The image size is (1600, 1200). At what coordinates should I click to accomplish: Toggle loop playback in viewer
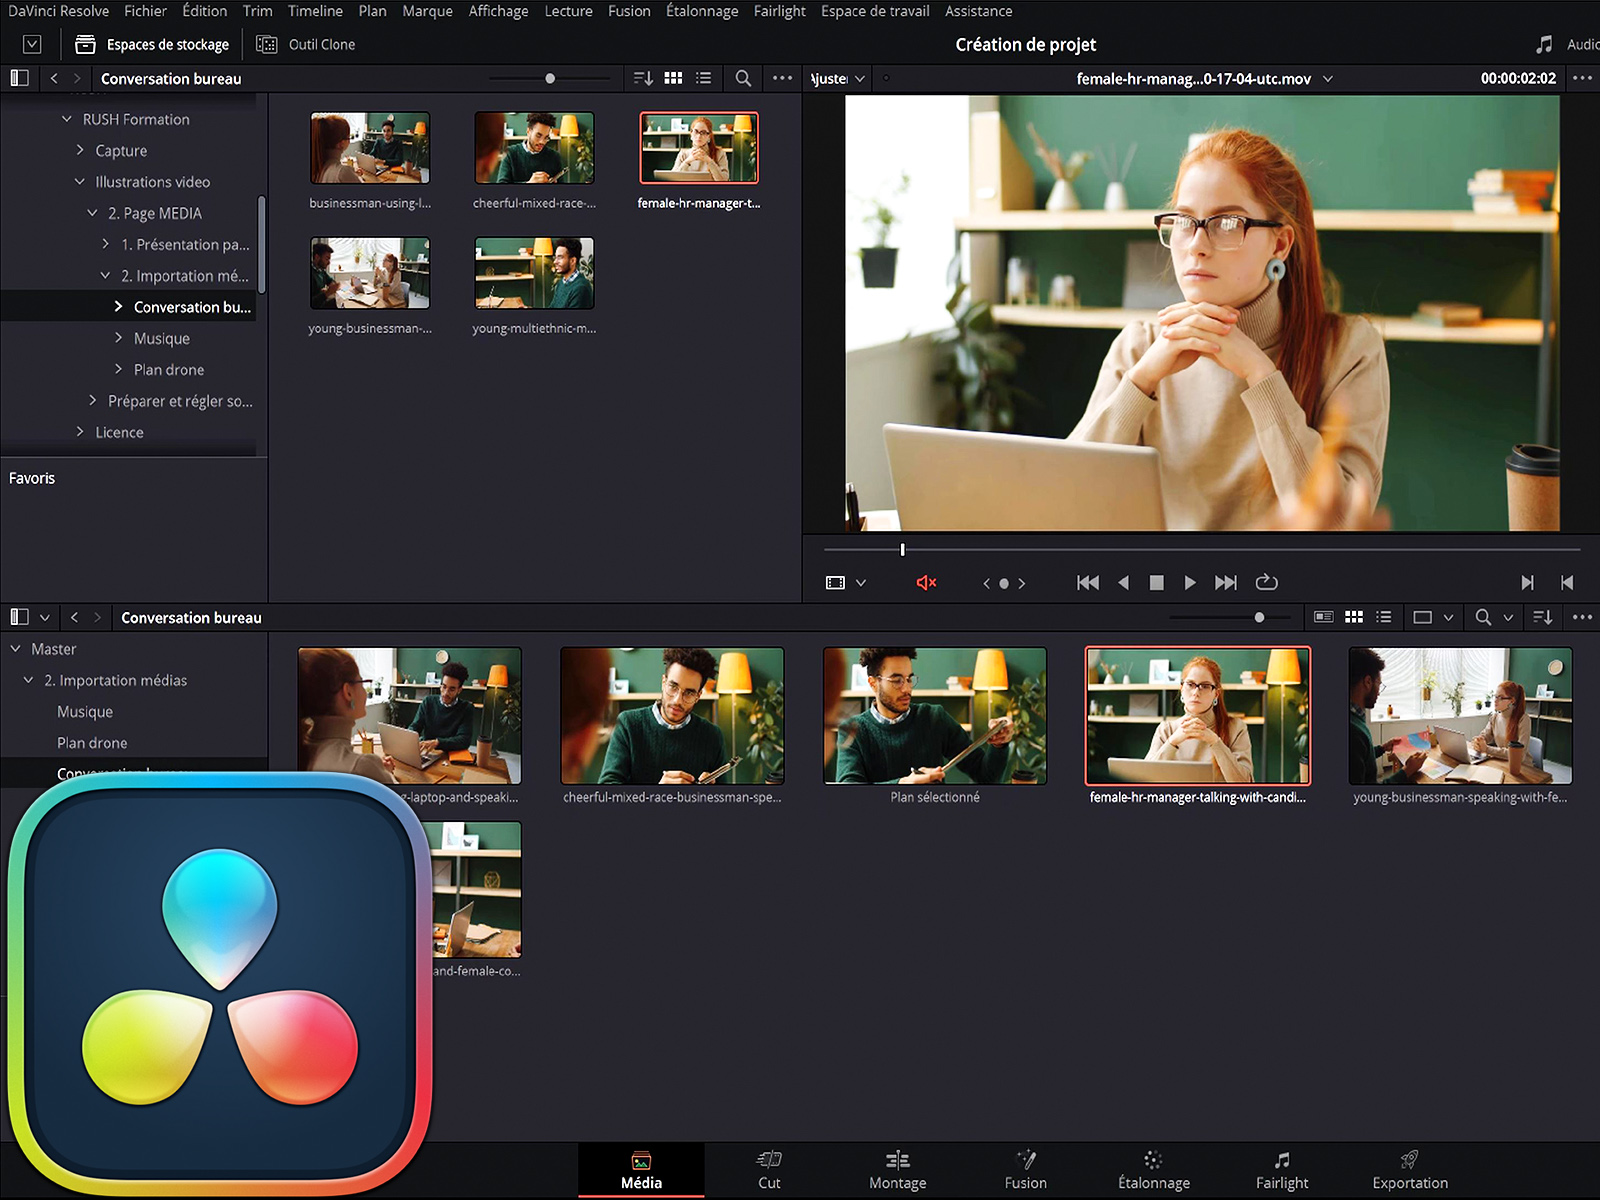pos(1266,583)
